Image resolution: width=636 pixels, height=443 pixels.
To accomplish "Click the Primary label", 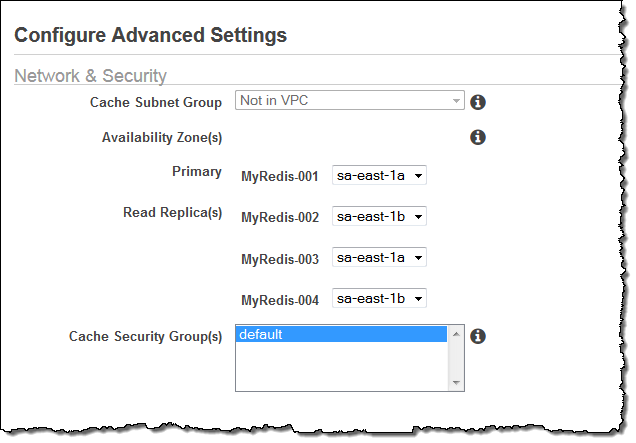I will pos(197,172).
